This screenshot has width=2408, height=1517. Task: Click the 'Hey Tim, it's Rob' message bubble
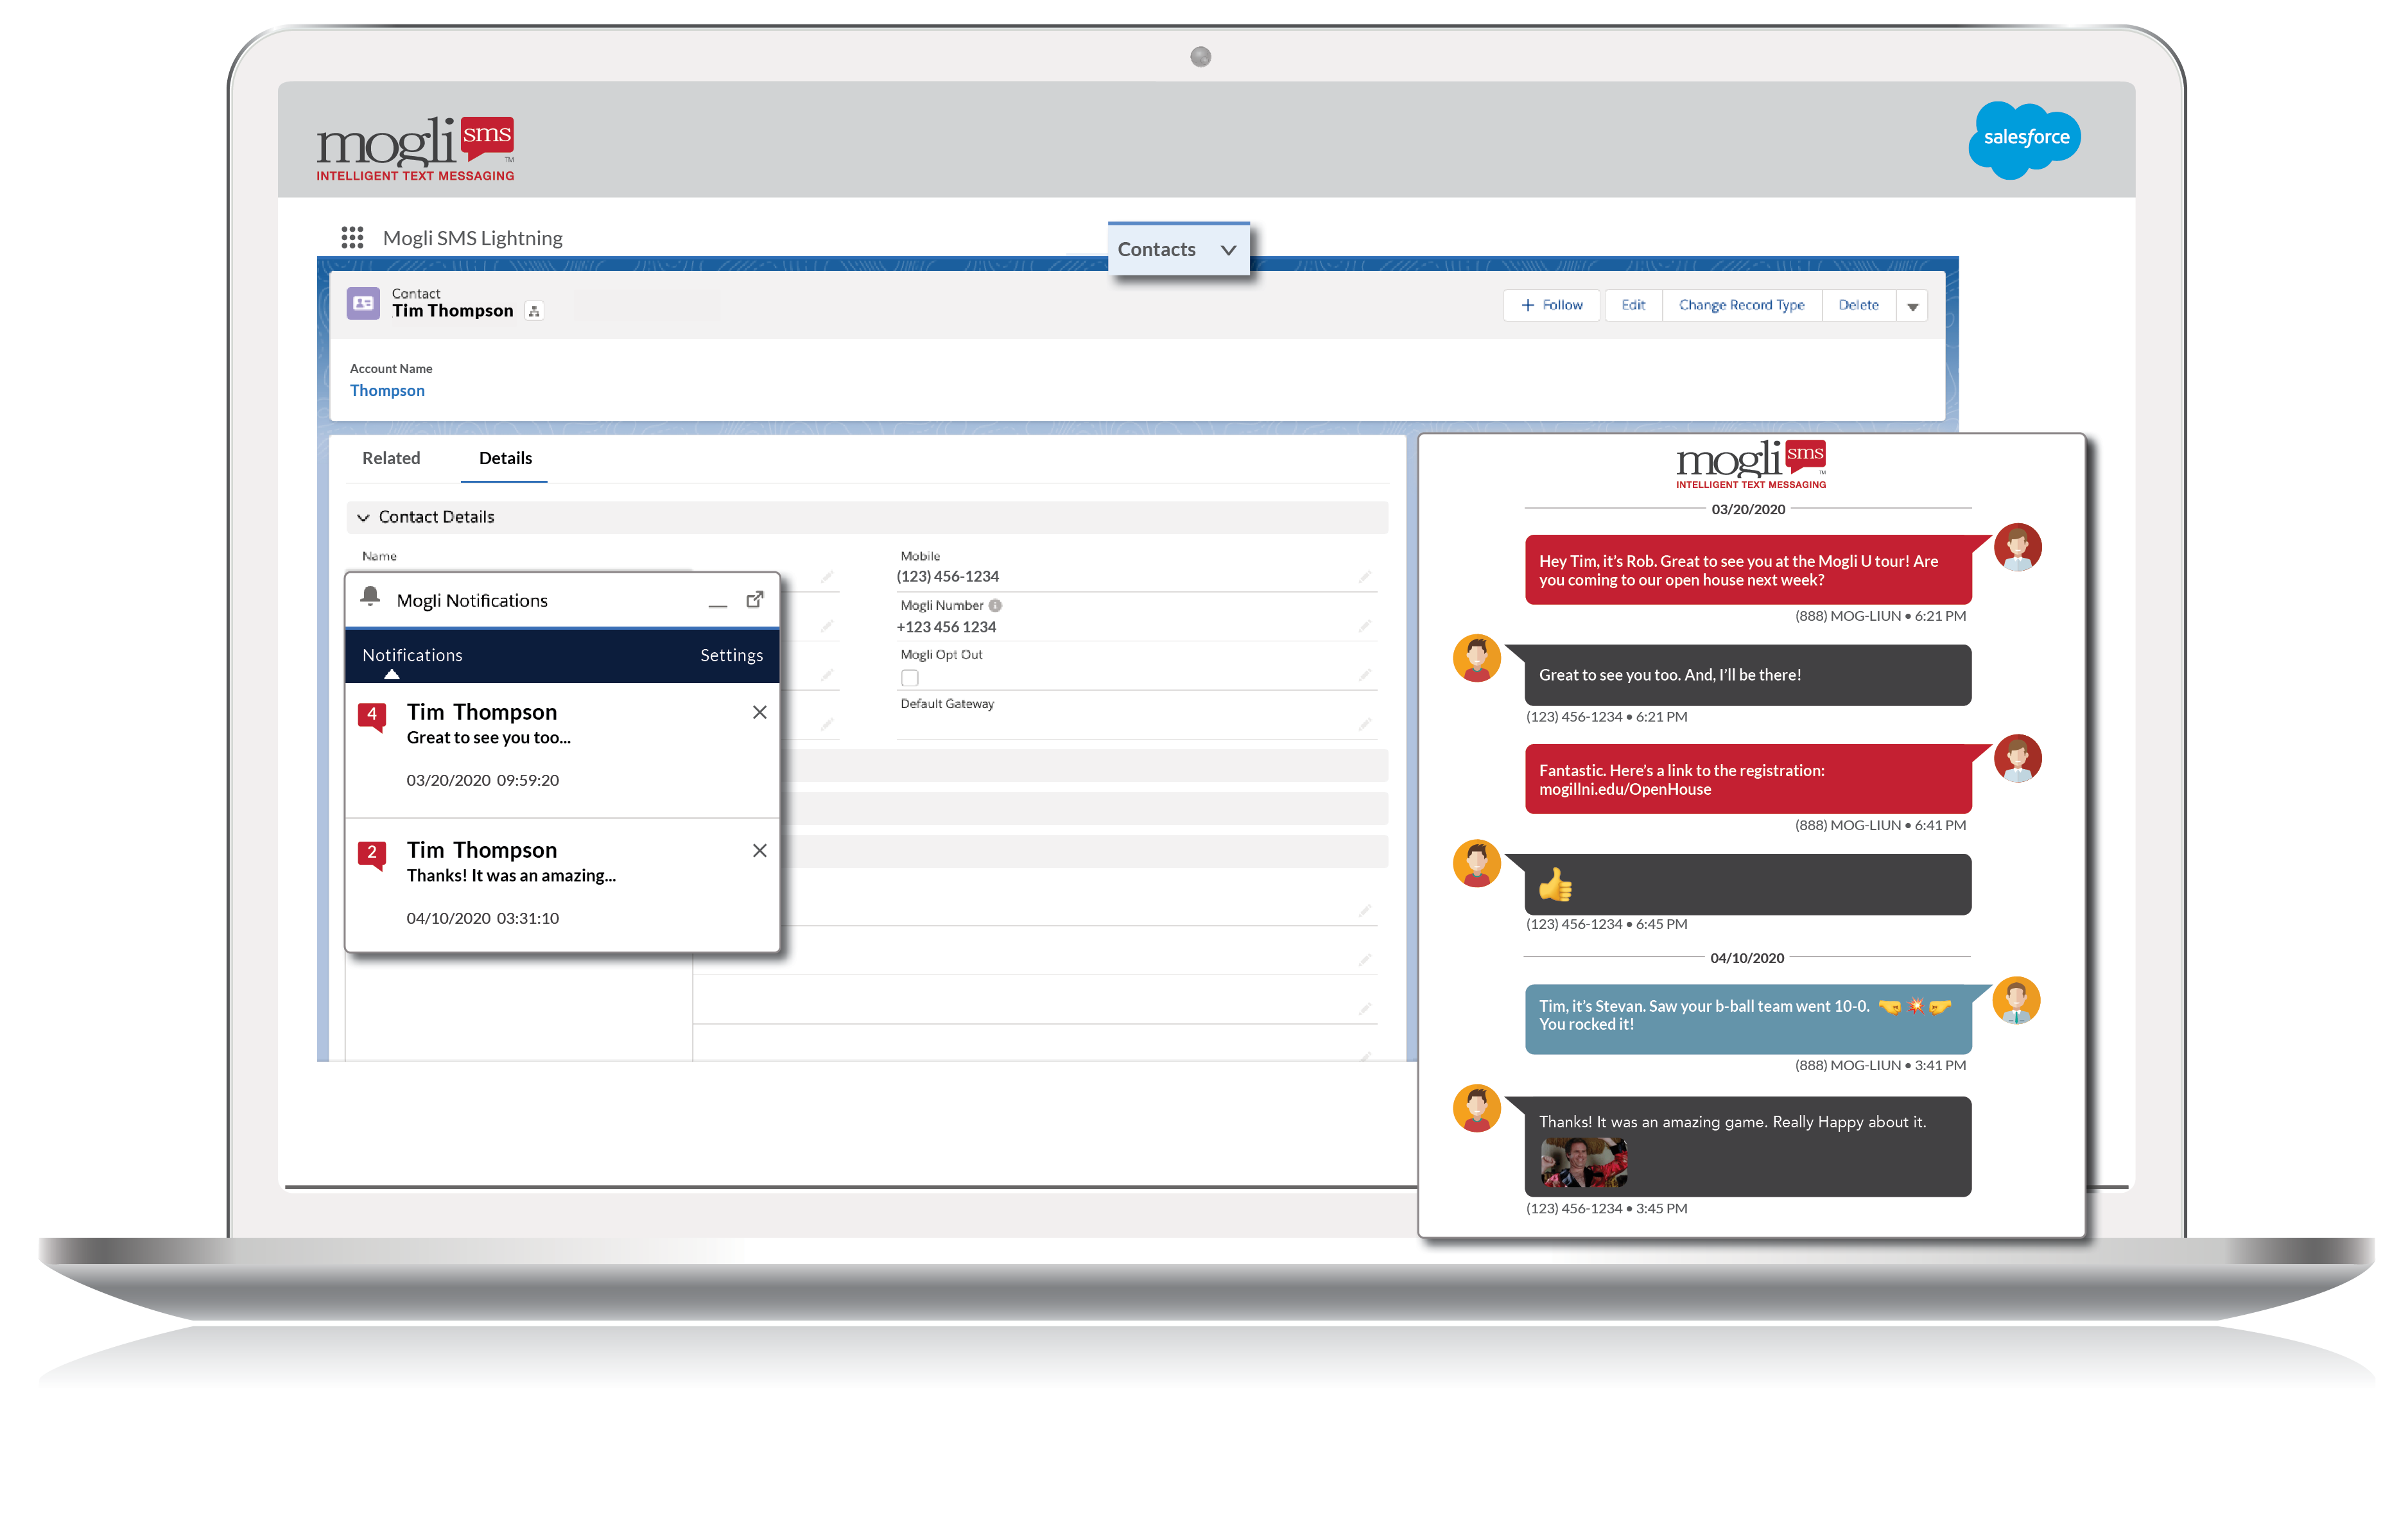[1747, 570]
